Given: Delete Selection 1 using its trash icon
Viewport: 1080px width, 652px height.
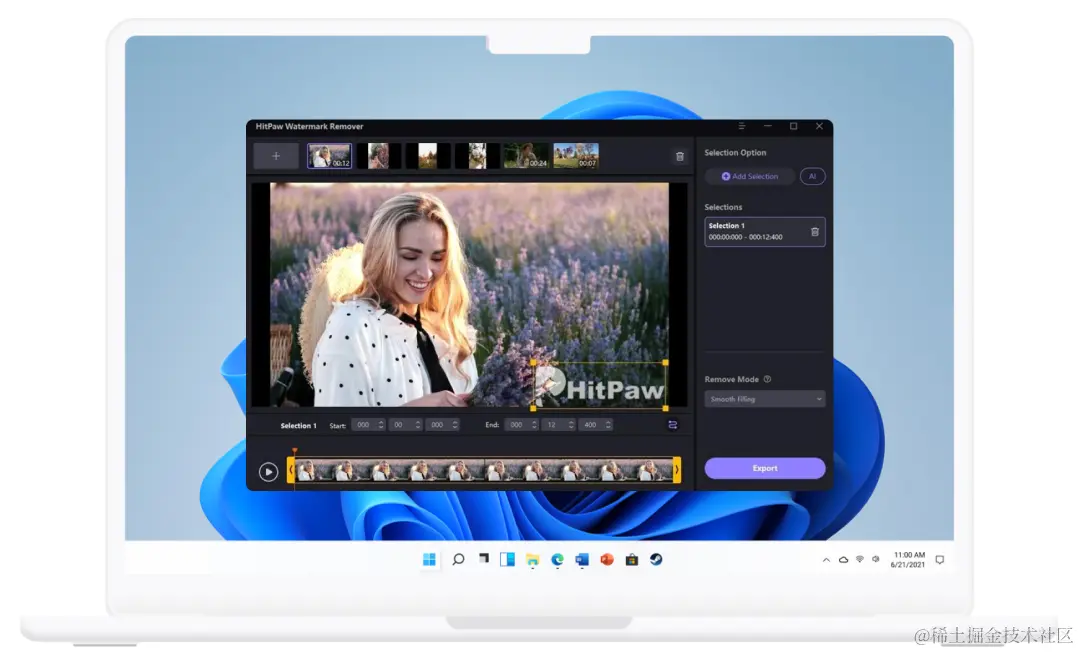Looking at the screenshot, I should click(x=815, y=232).
